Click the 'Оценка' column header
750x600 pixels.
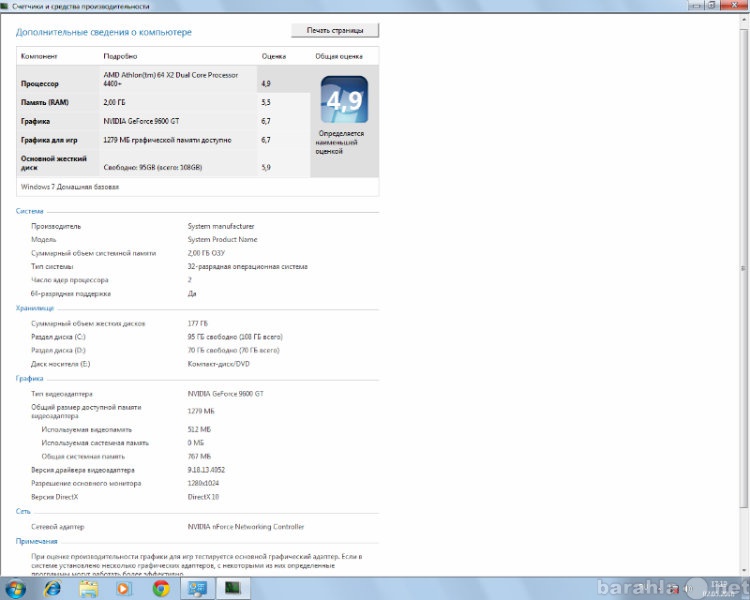click(274, 56)
